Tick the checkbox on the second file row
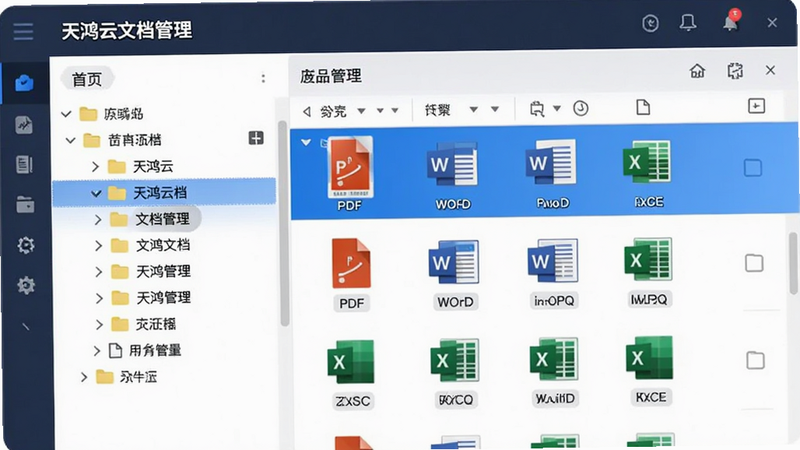 (754, 263)
